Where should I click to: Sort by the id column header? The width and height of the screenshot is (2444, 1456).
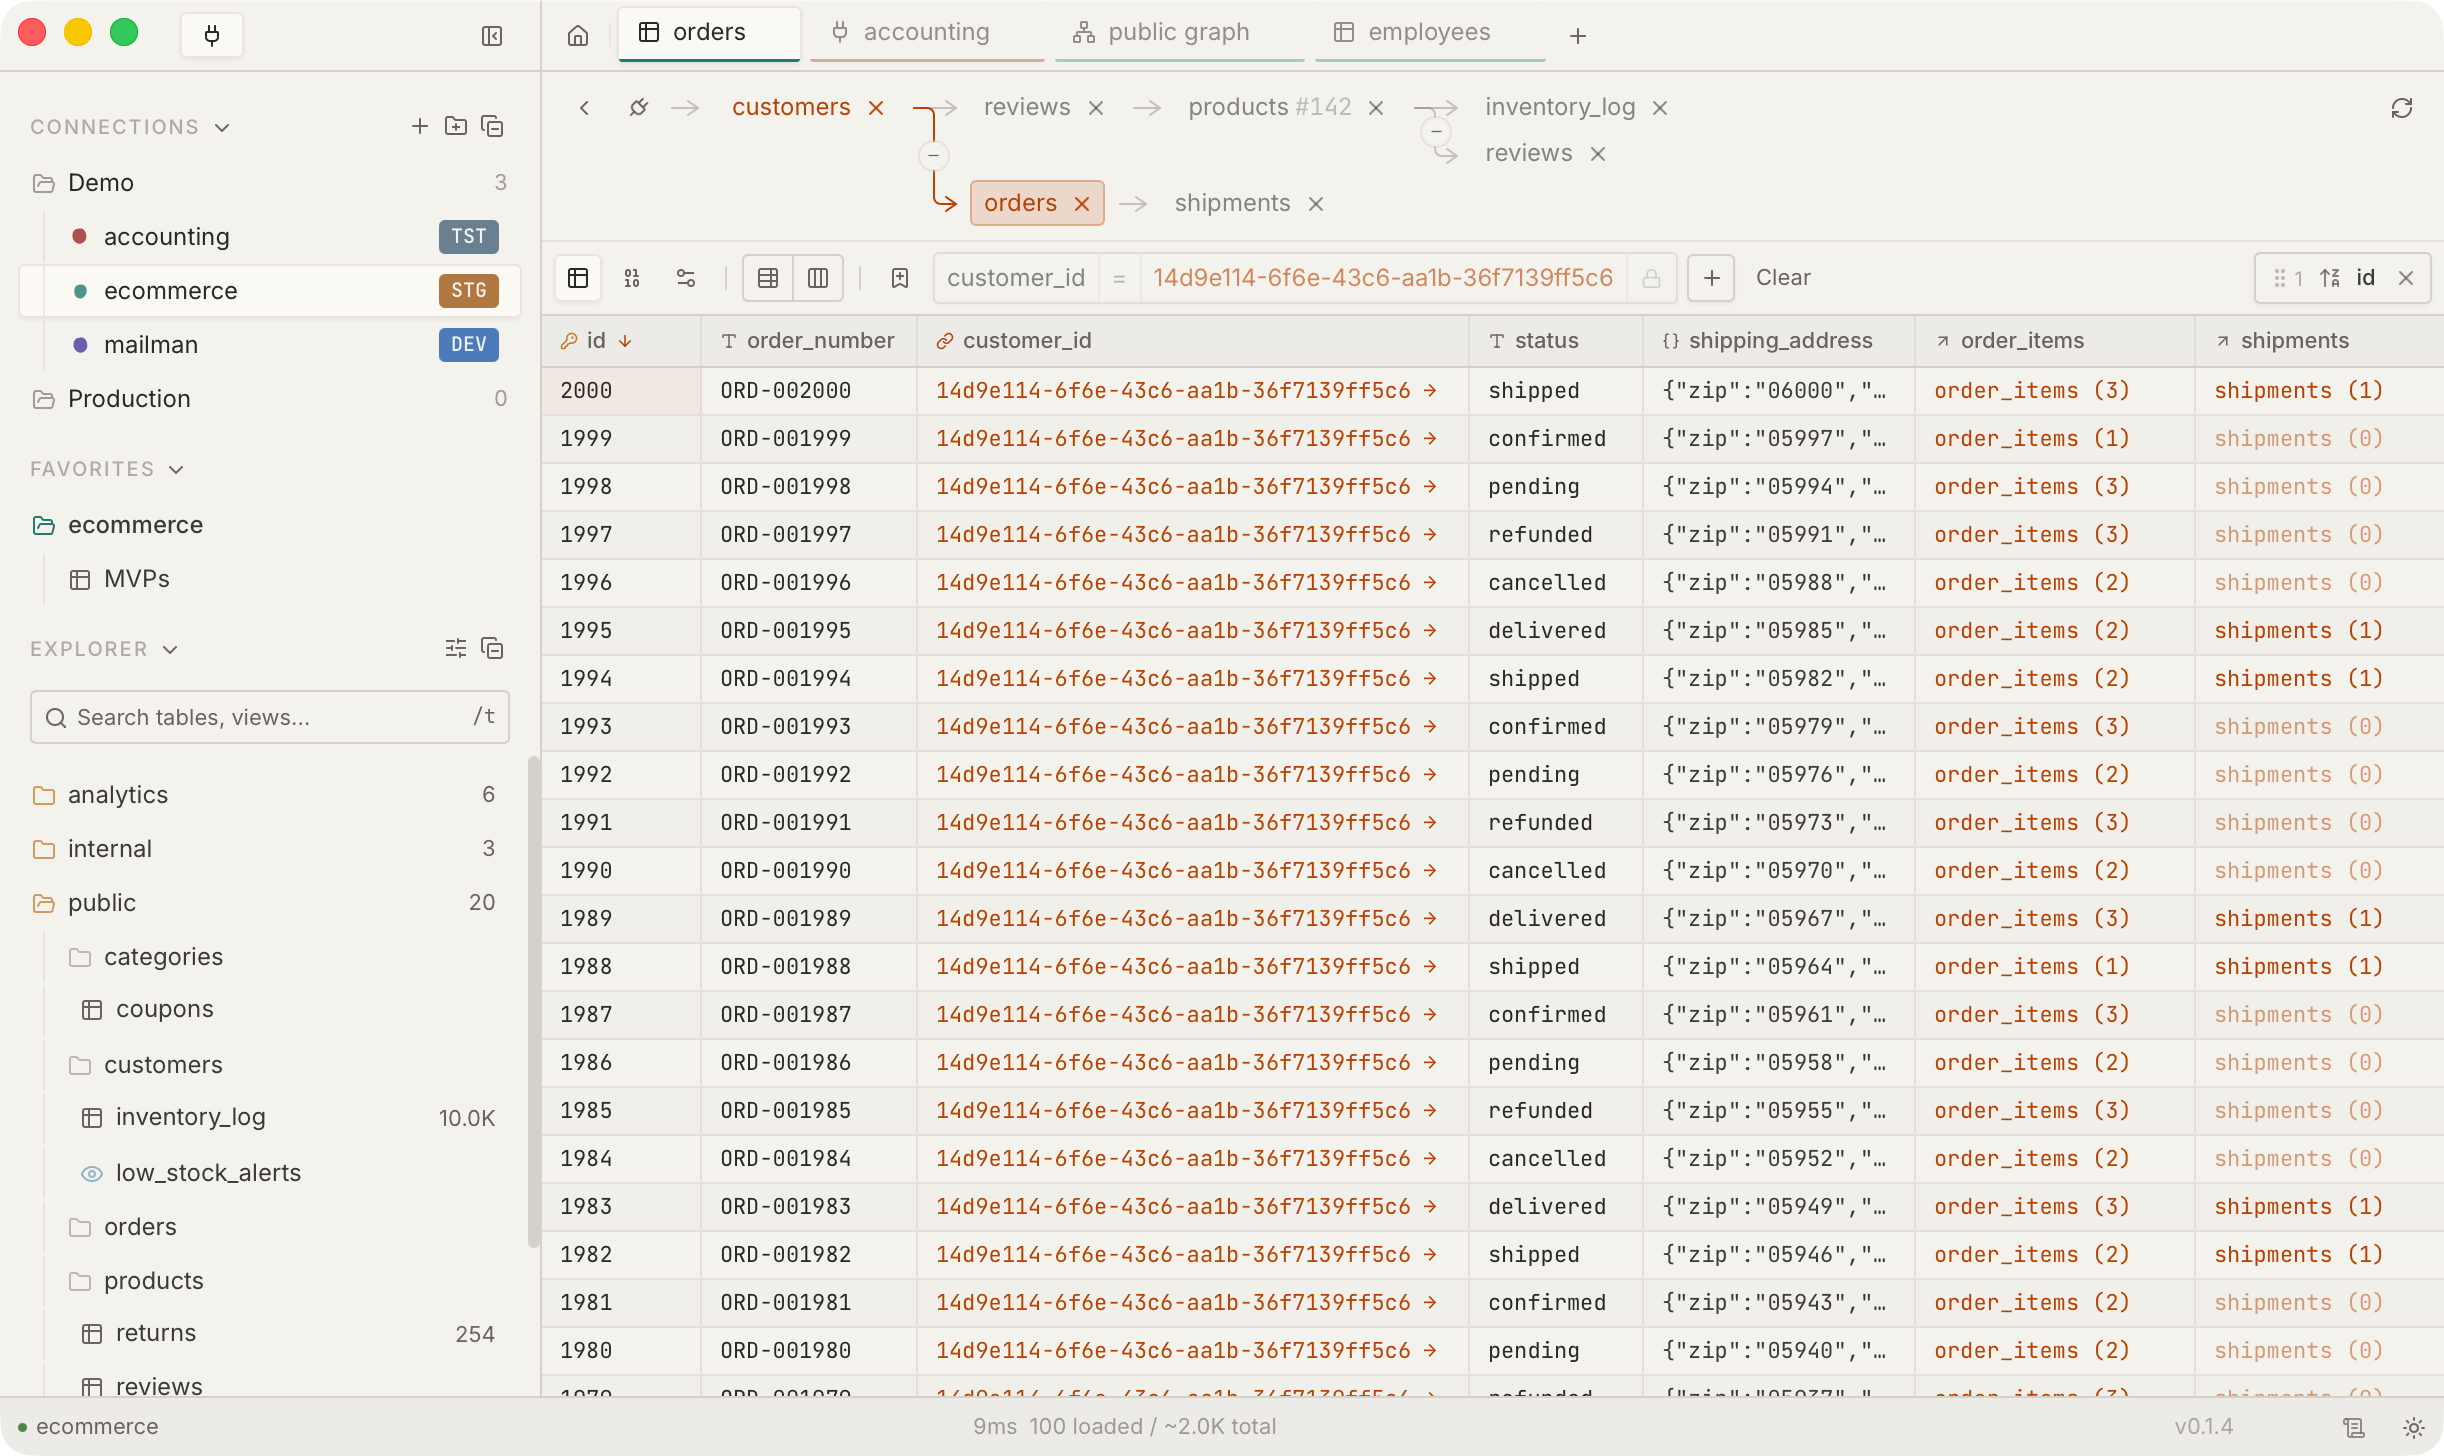click(x=620, y=341)
